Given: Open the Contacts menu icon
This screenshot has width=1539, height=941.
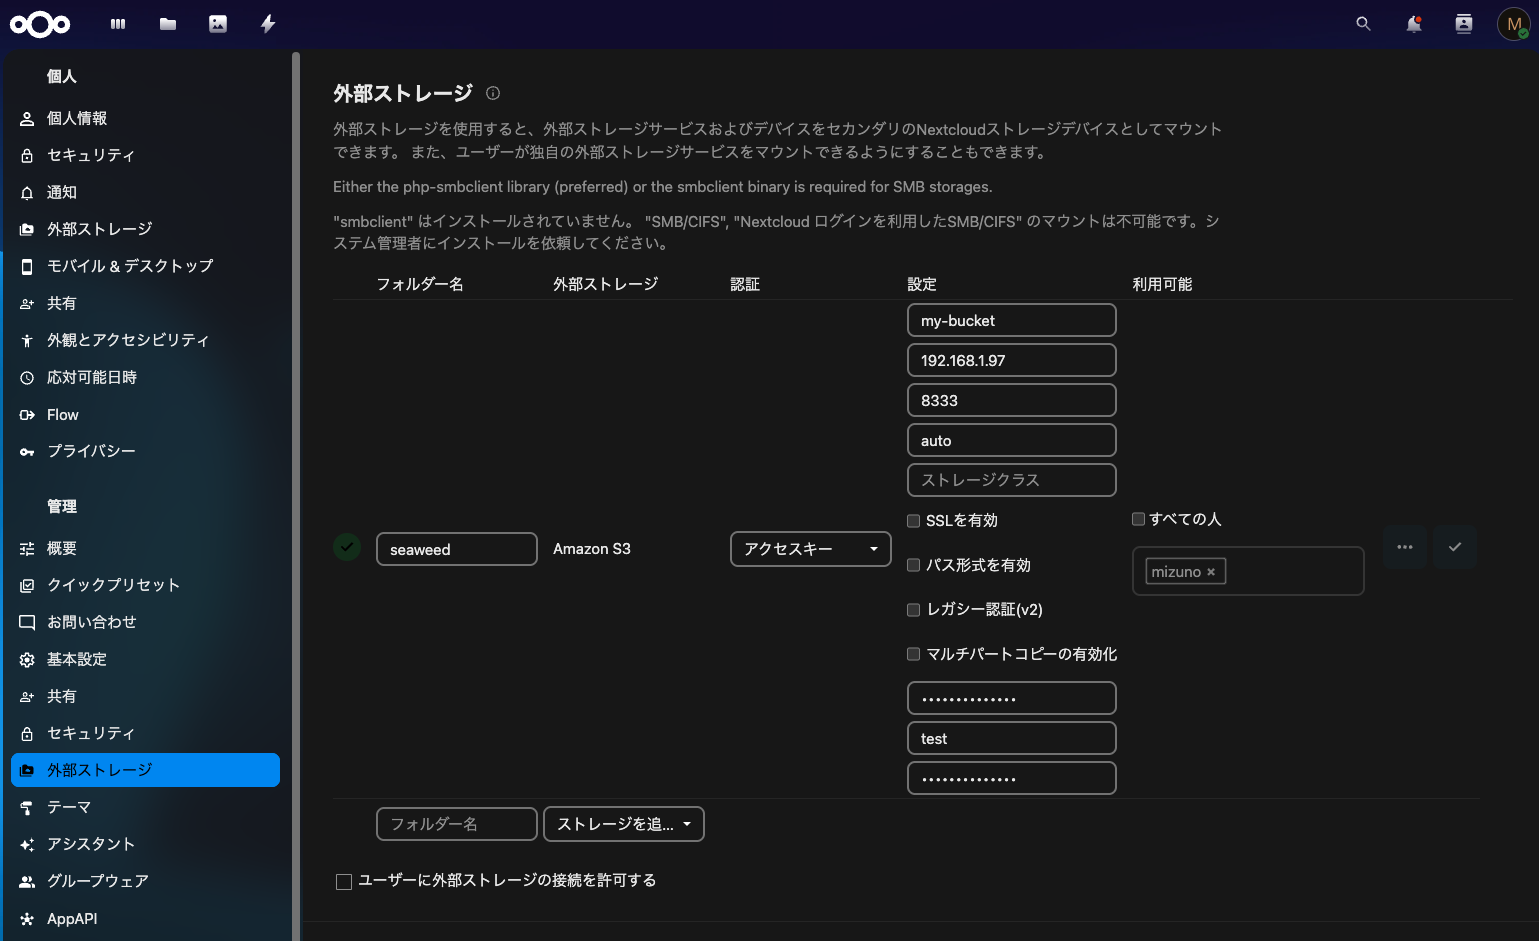Looking at the screenshot, I should click(1463, 24).
